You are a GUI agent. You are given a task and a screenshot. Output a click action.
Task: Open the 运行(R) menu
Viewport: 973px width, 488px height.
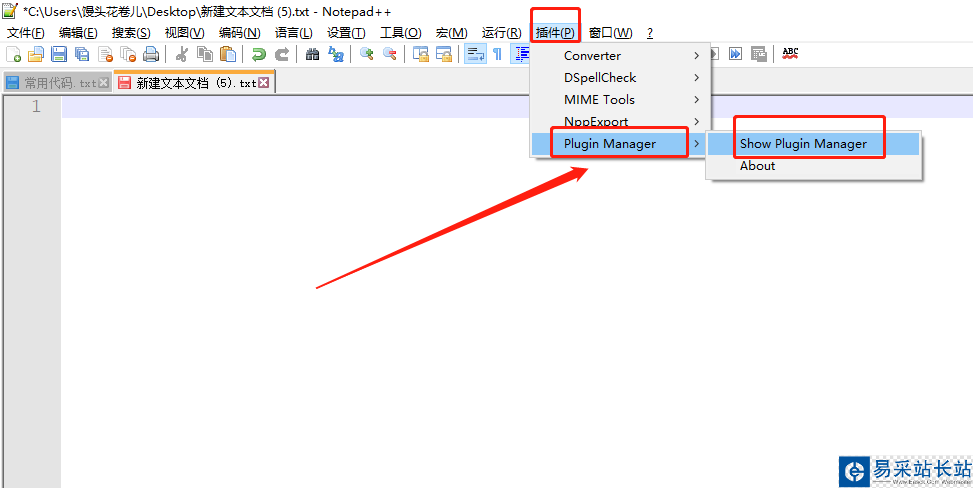(501, 33)
